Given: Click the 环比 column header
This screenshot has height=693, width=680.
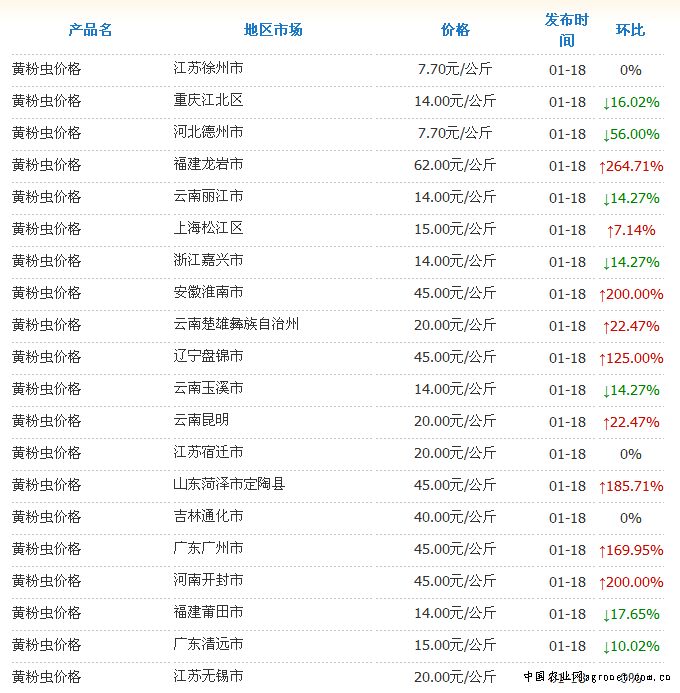Looking at the screenshot, I should pyautogui.click(x=630, y=29).
